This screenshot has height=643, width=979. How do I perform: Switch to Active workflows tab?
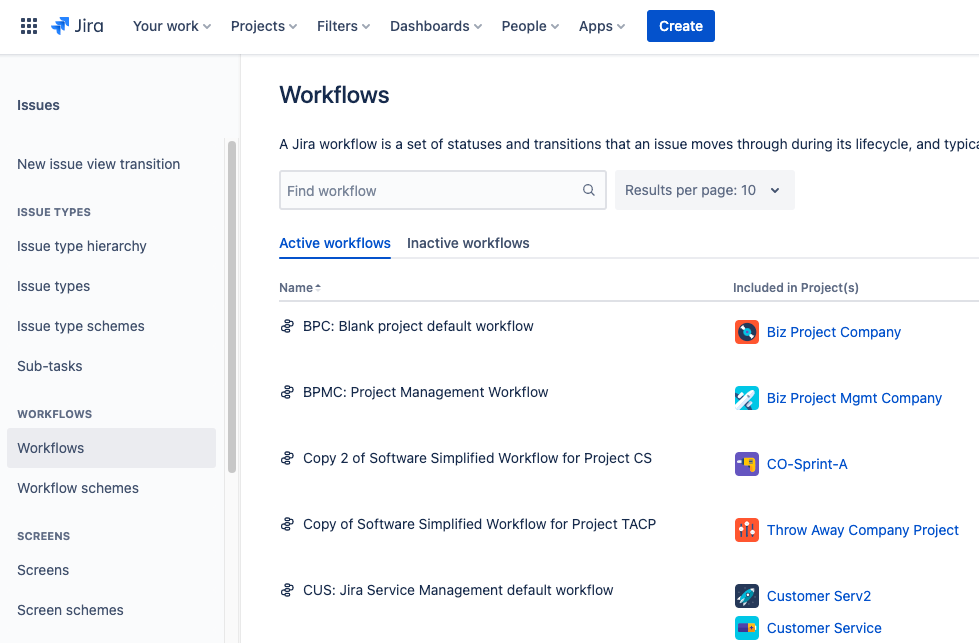(335, 243)
